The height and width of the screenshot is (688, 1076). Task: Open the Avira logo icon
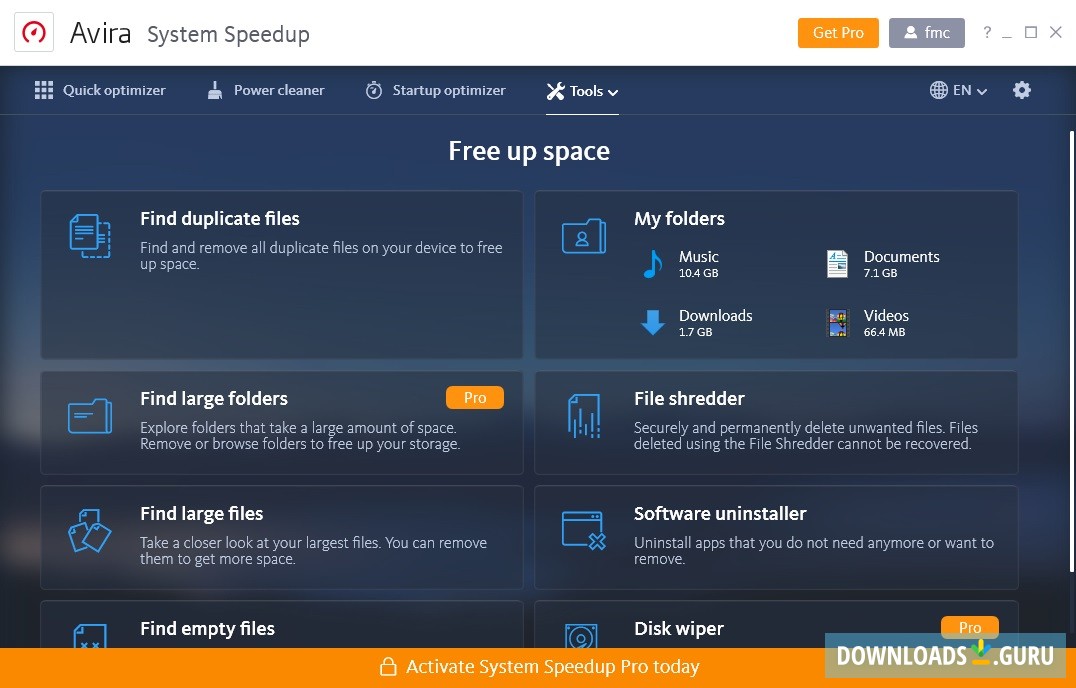[34, 31]
